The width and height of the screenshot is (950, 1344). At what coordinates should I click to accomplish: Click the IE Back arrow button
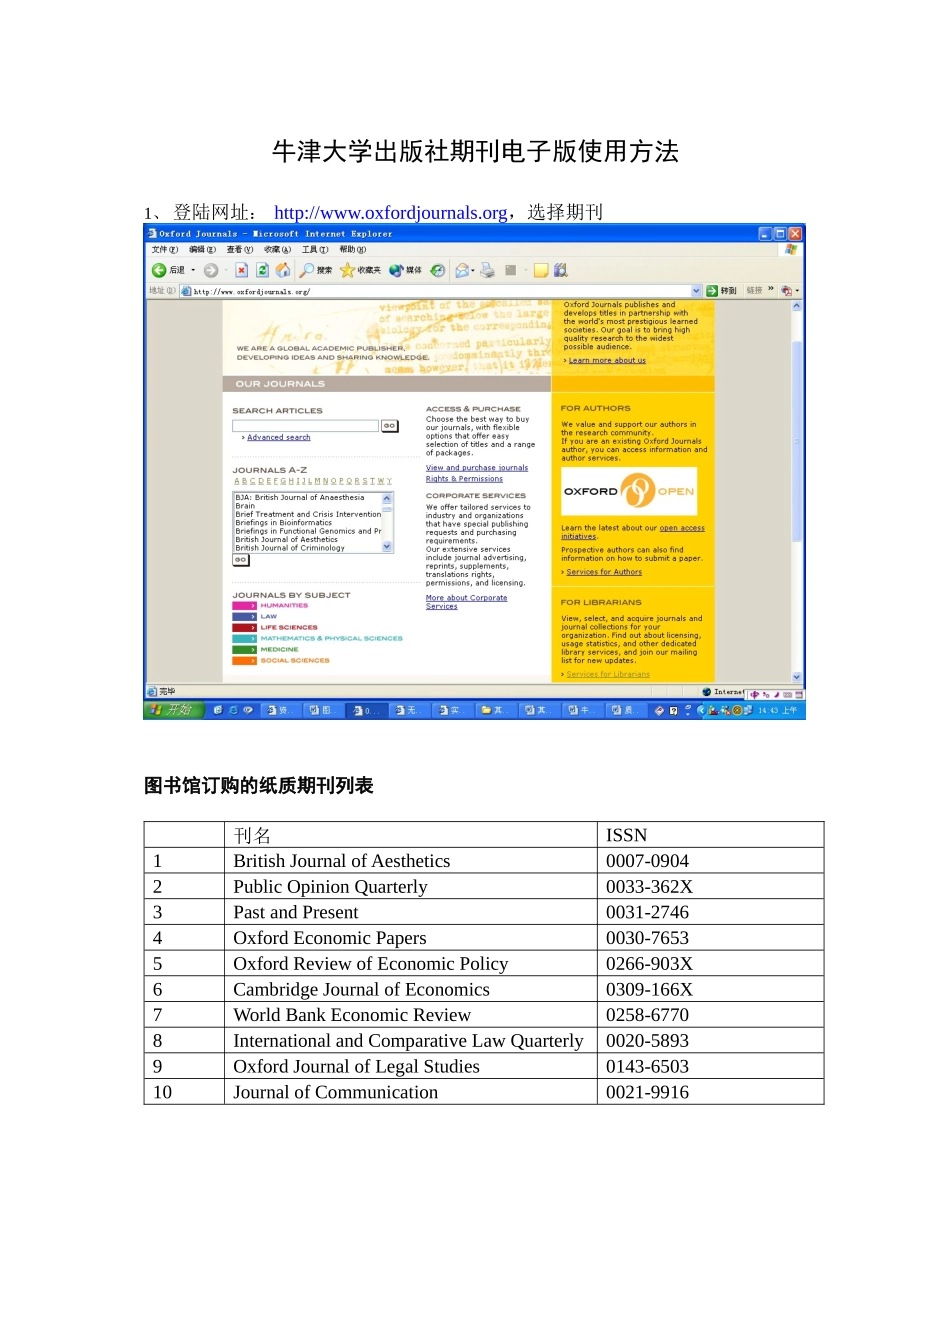click(x=159, y=270)
